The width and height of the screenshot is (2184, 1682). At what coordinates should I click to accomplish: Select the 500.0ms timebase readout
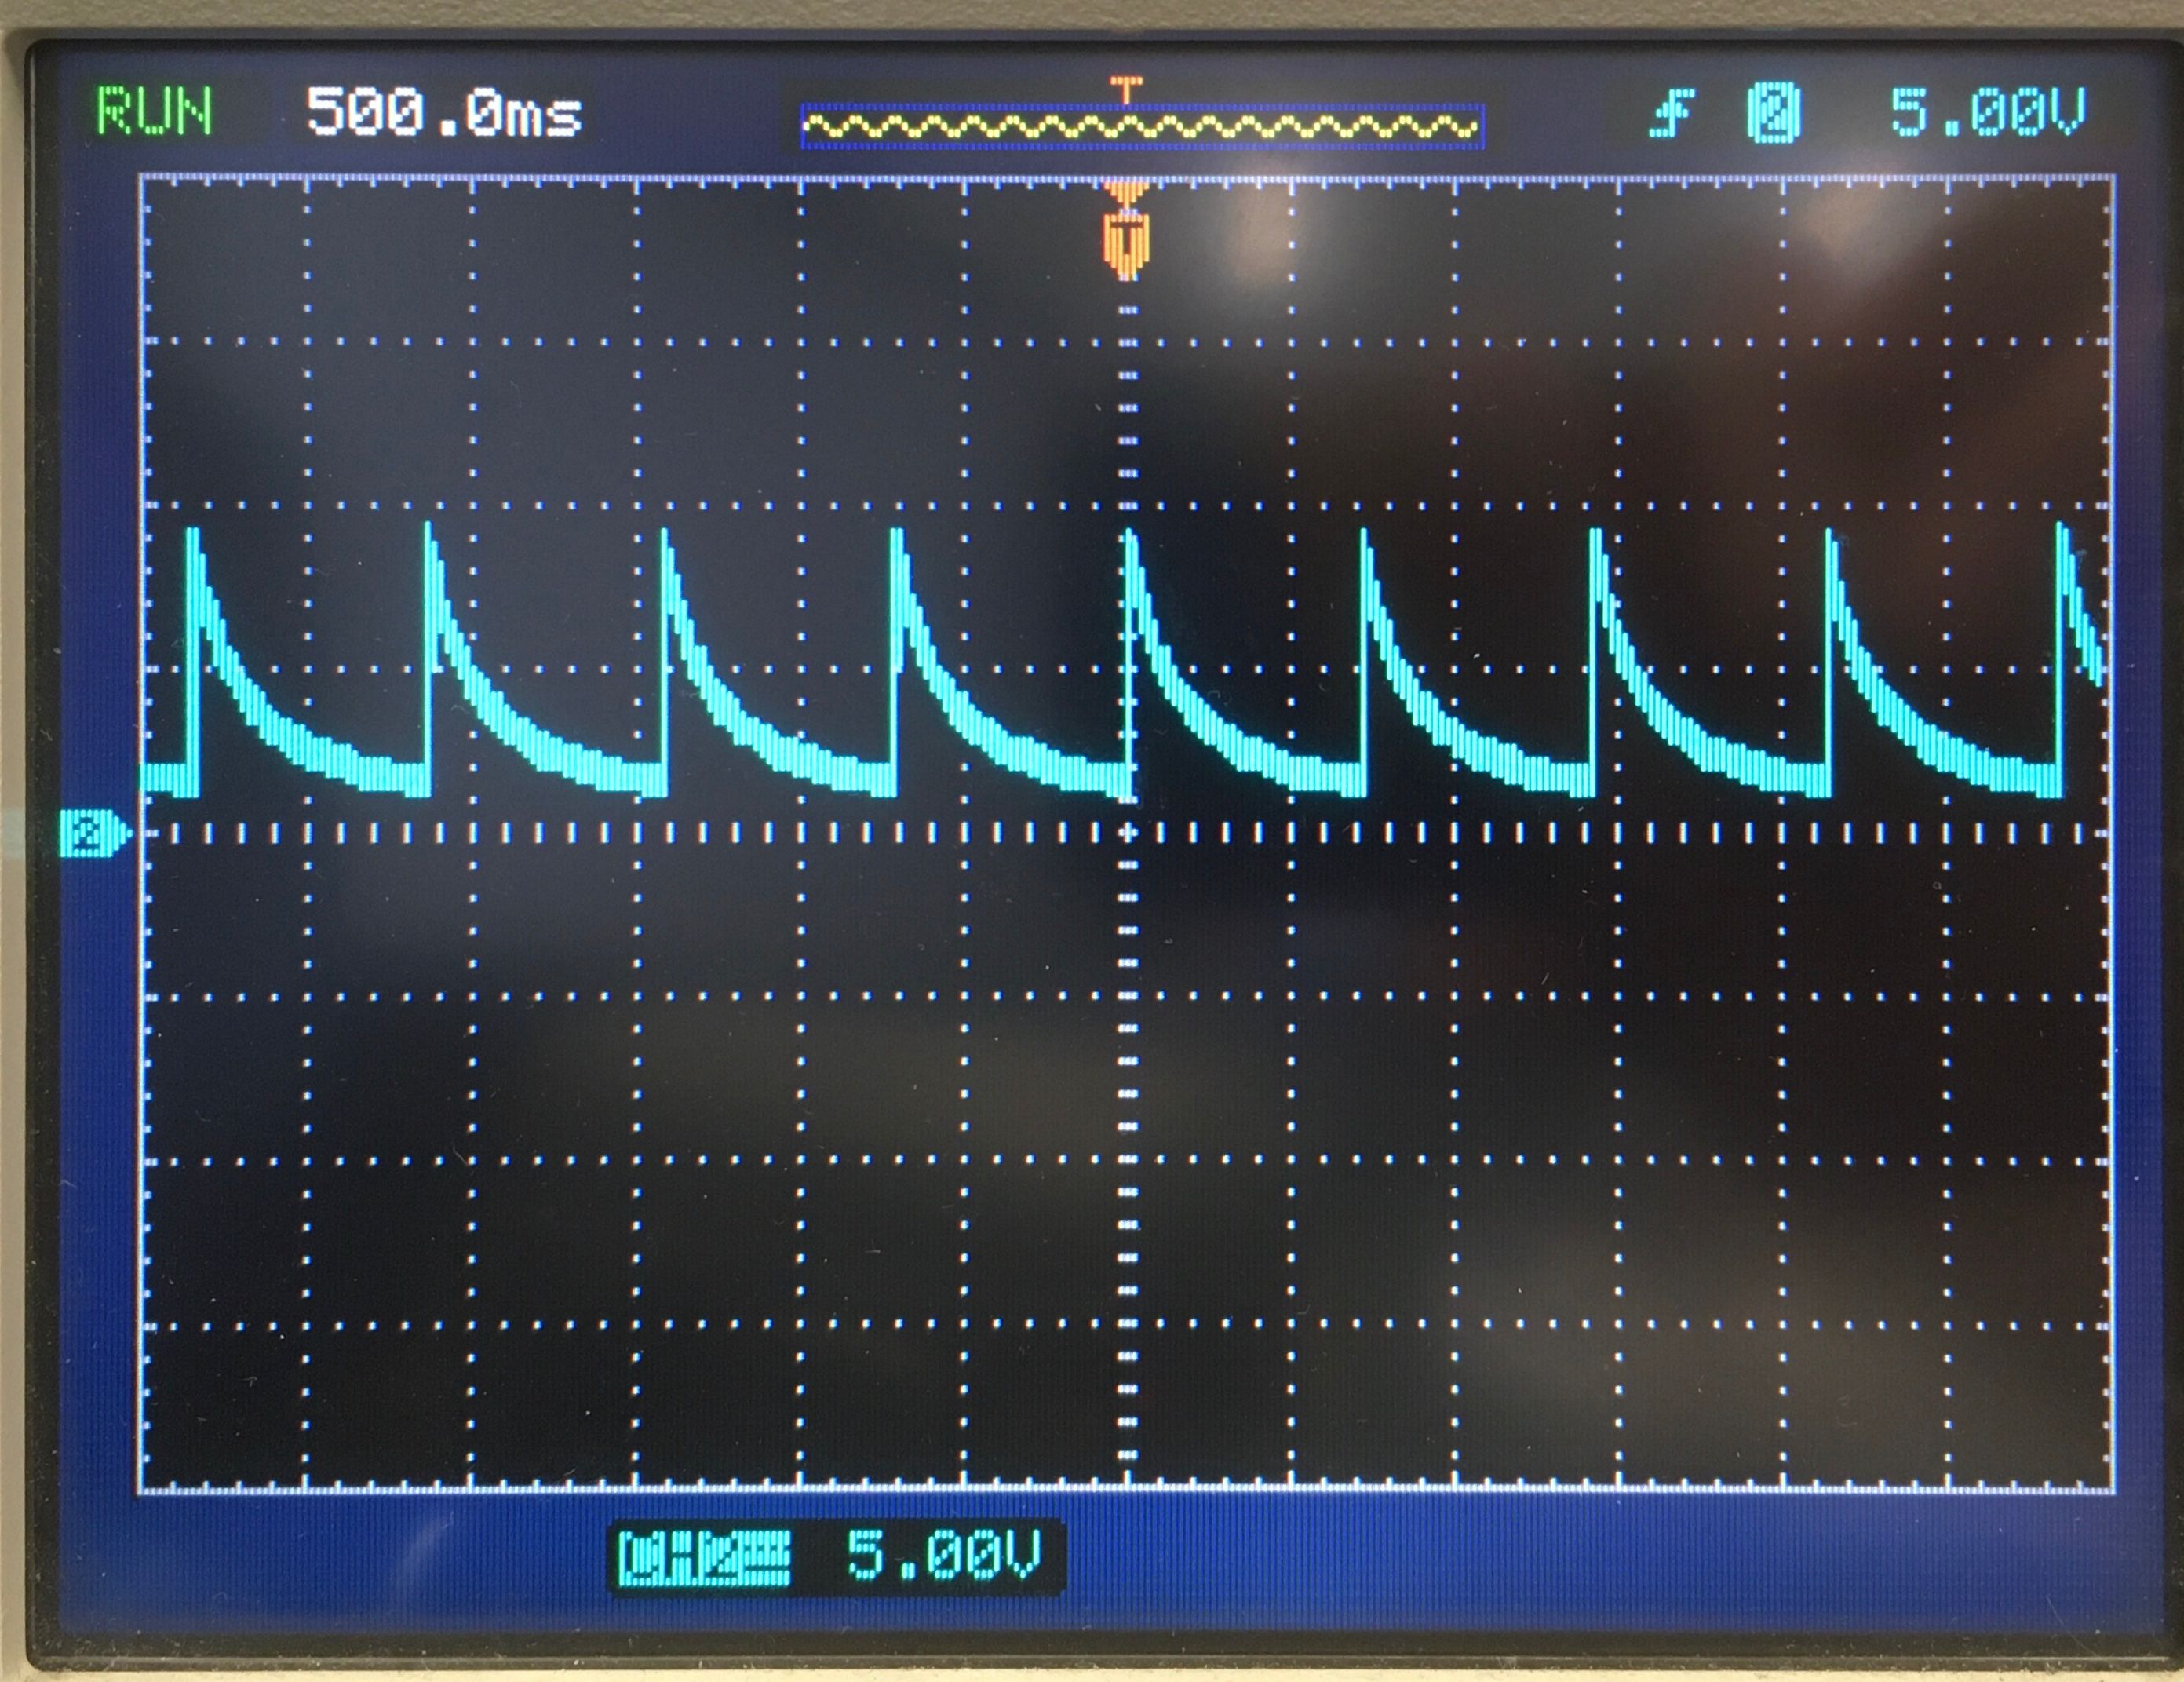tap(444, 111)
